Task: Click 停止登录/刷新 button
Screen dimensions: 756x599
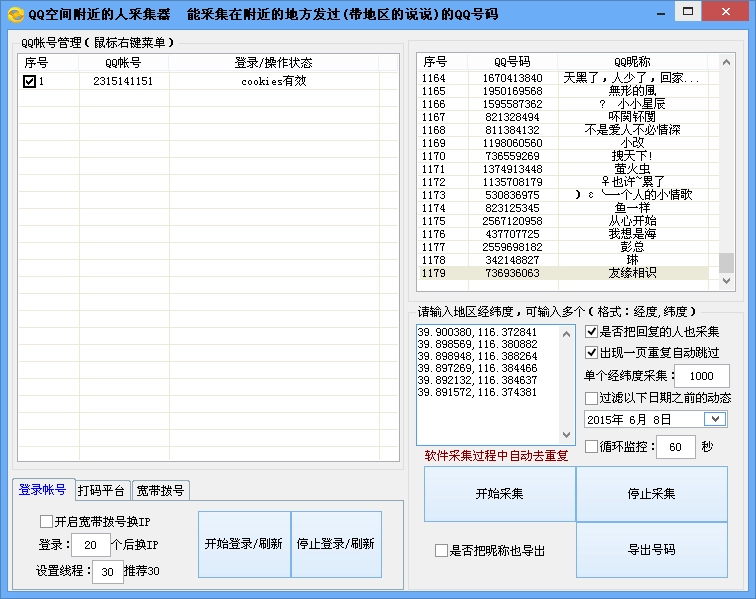Action: click(x=336, y=544)
